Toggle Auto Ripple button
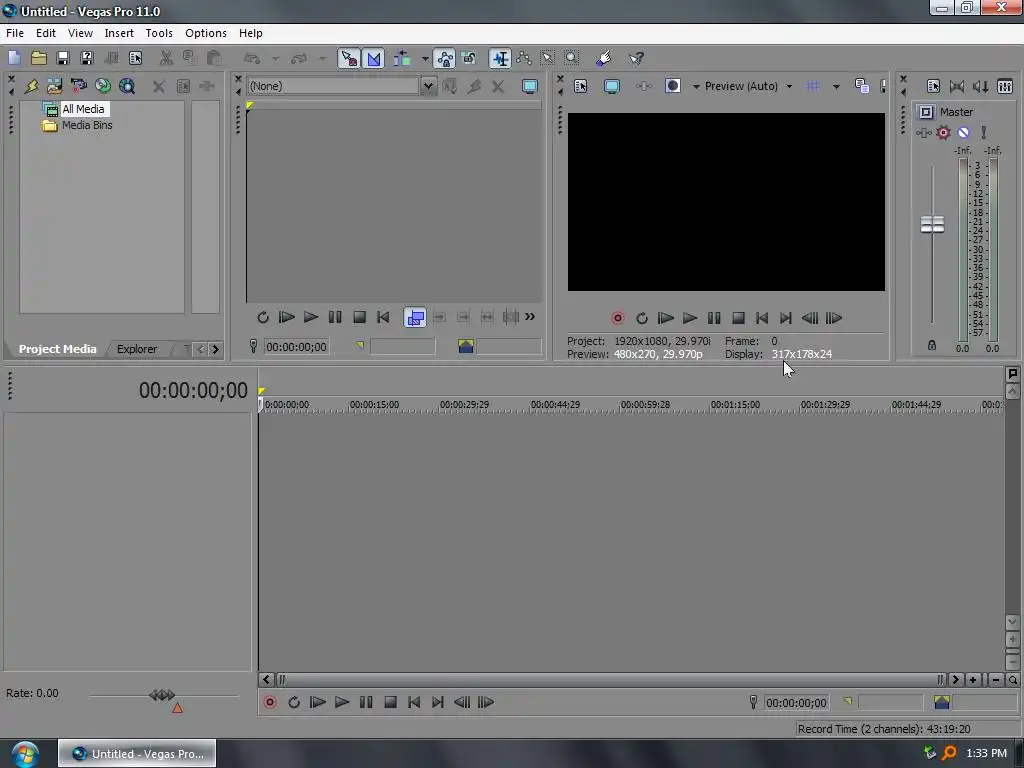1024x768 pixels. tap(402, 58)
